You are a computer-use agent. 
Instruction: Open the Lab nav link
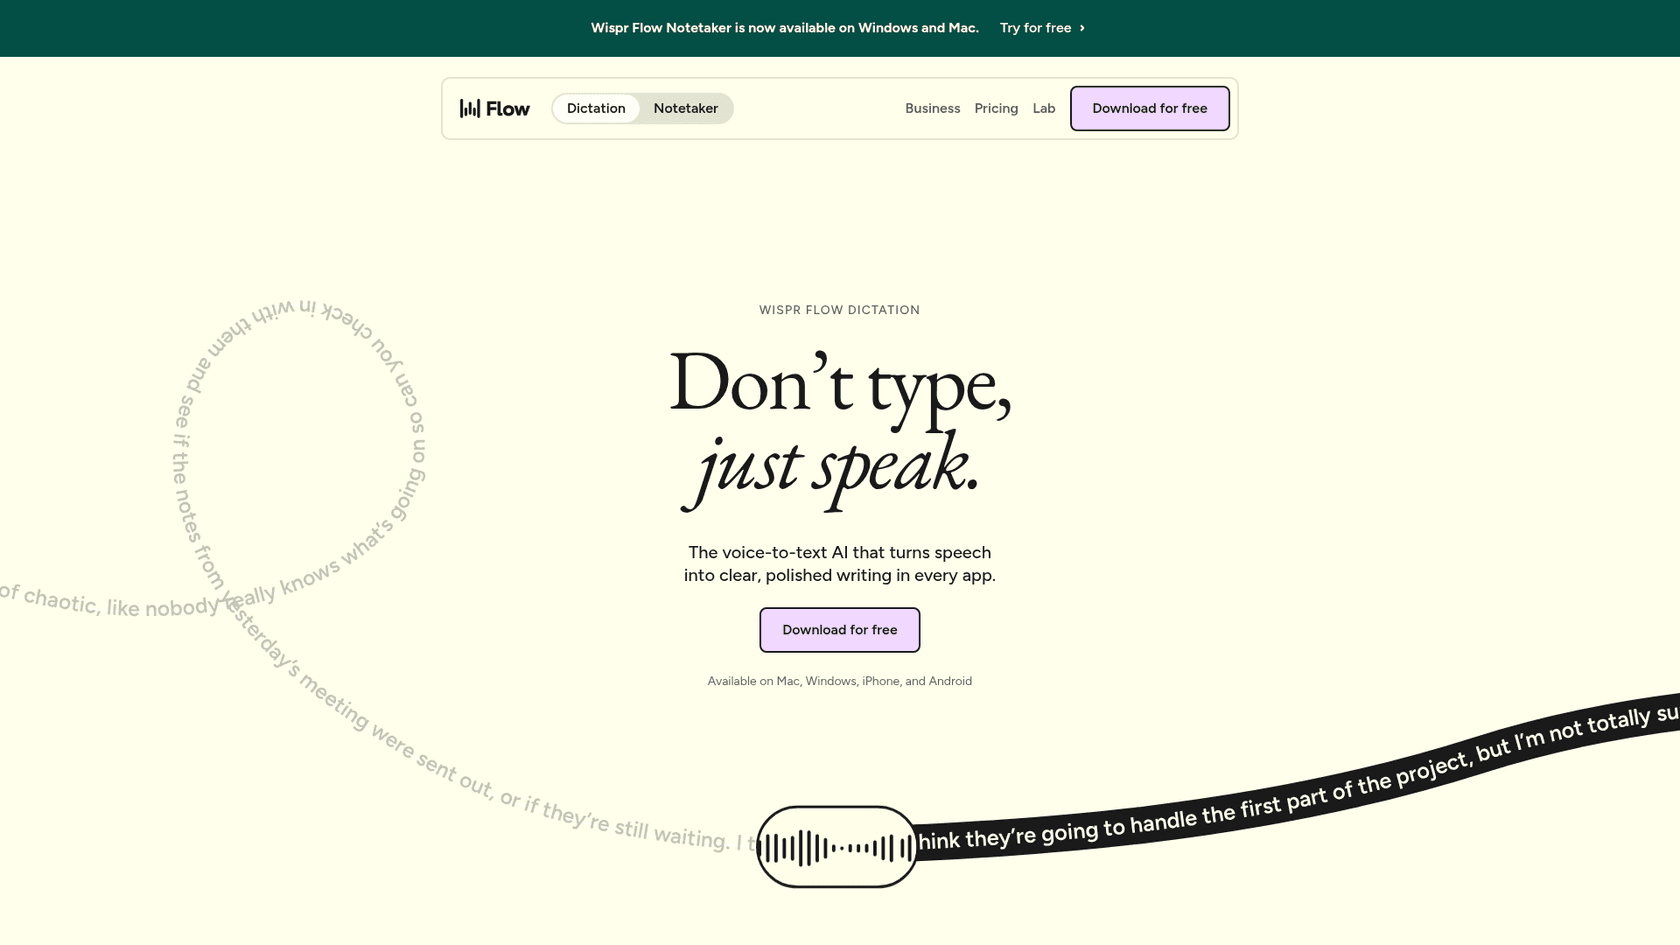pos(1044,108)
